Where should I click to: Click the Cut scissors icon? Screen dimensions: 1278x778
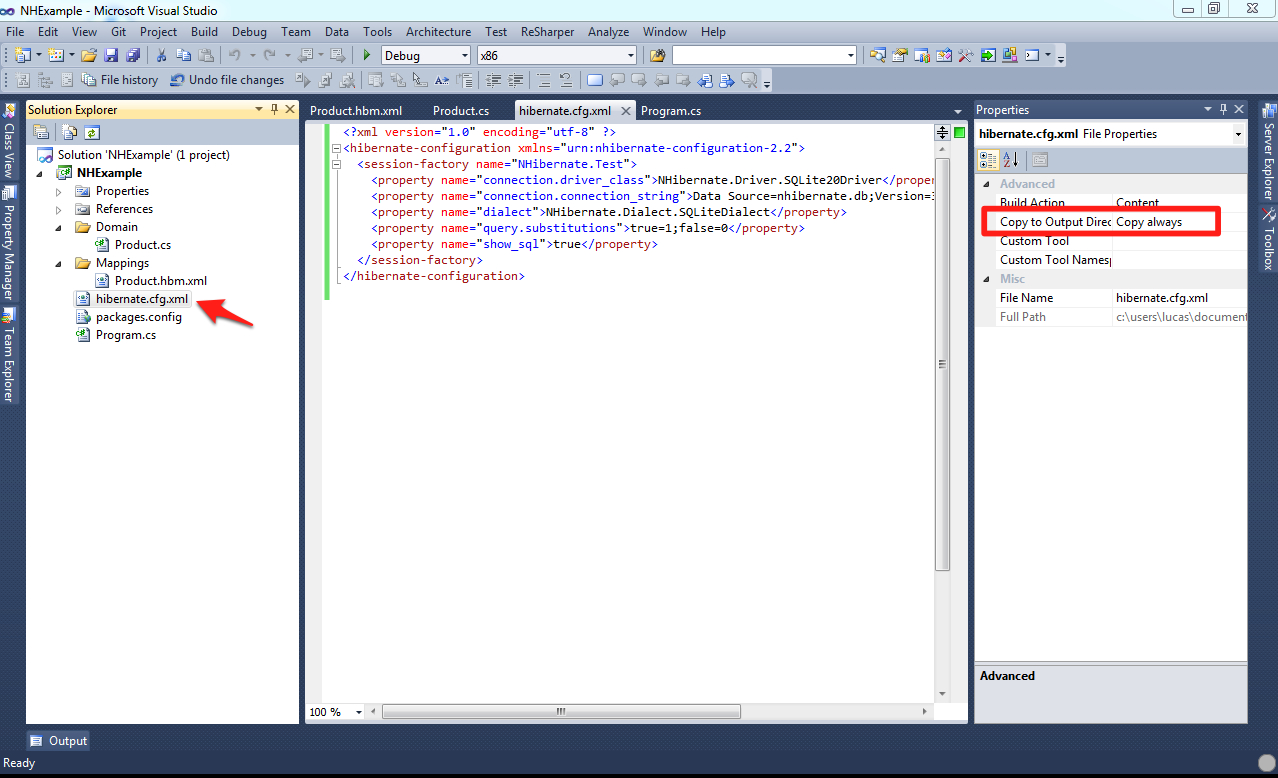tap(161, 56)
